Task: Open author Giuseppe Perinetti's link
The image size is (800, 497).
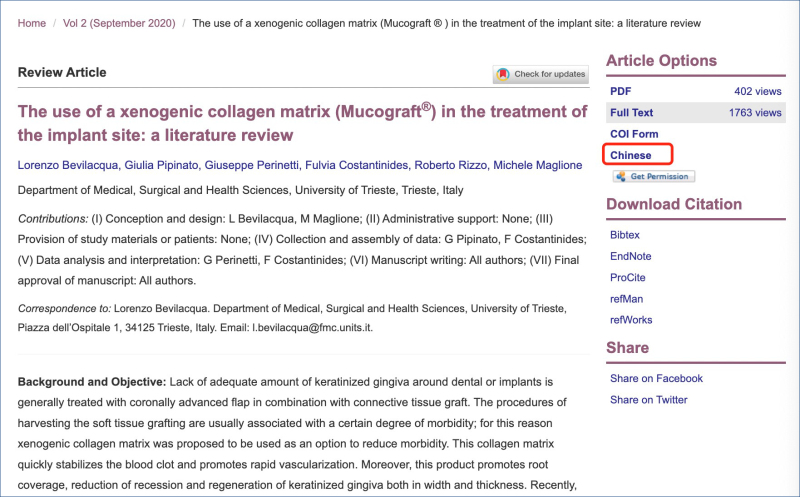Action: [252, 165]
